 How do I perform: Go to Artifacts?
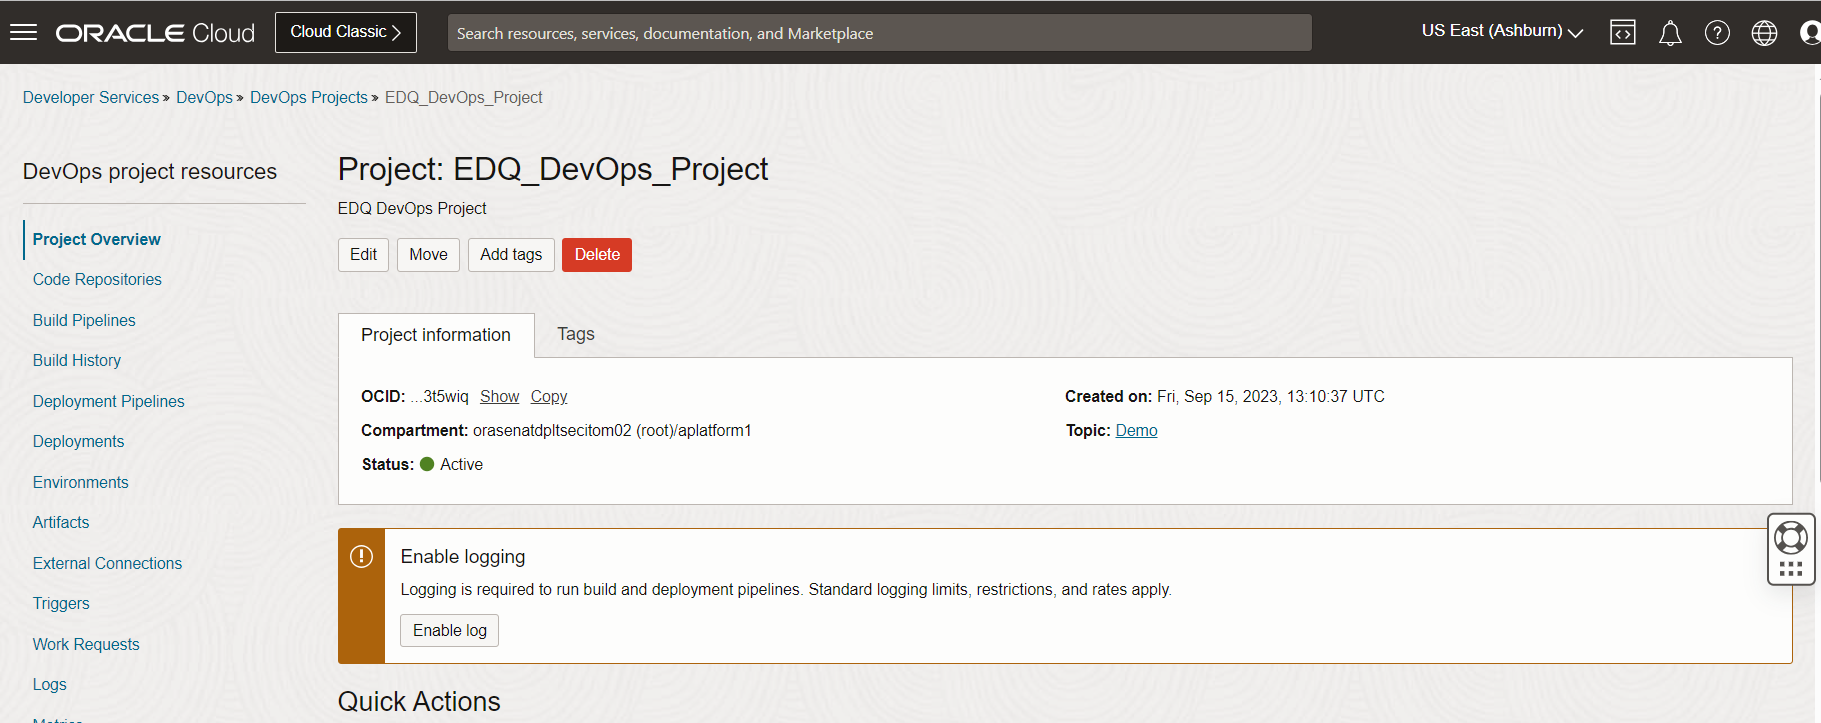coord(61,522)
